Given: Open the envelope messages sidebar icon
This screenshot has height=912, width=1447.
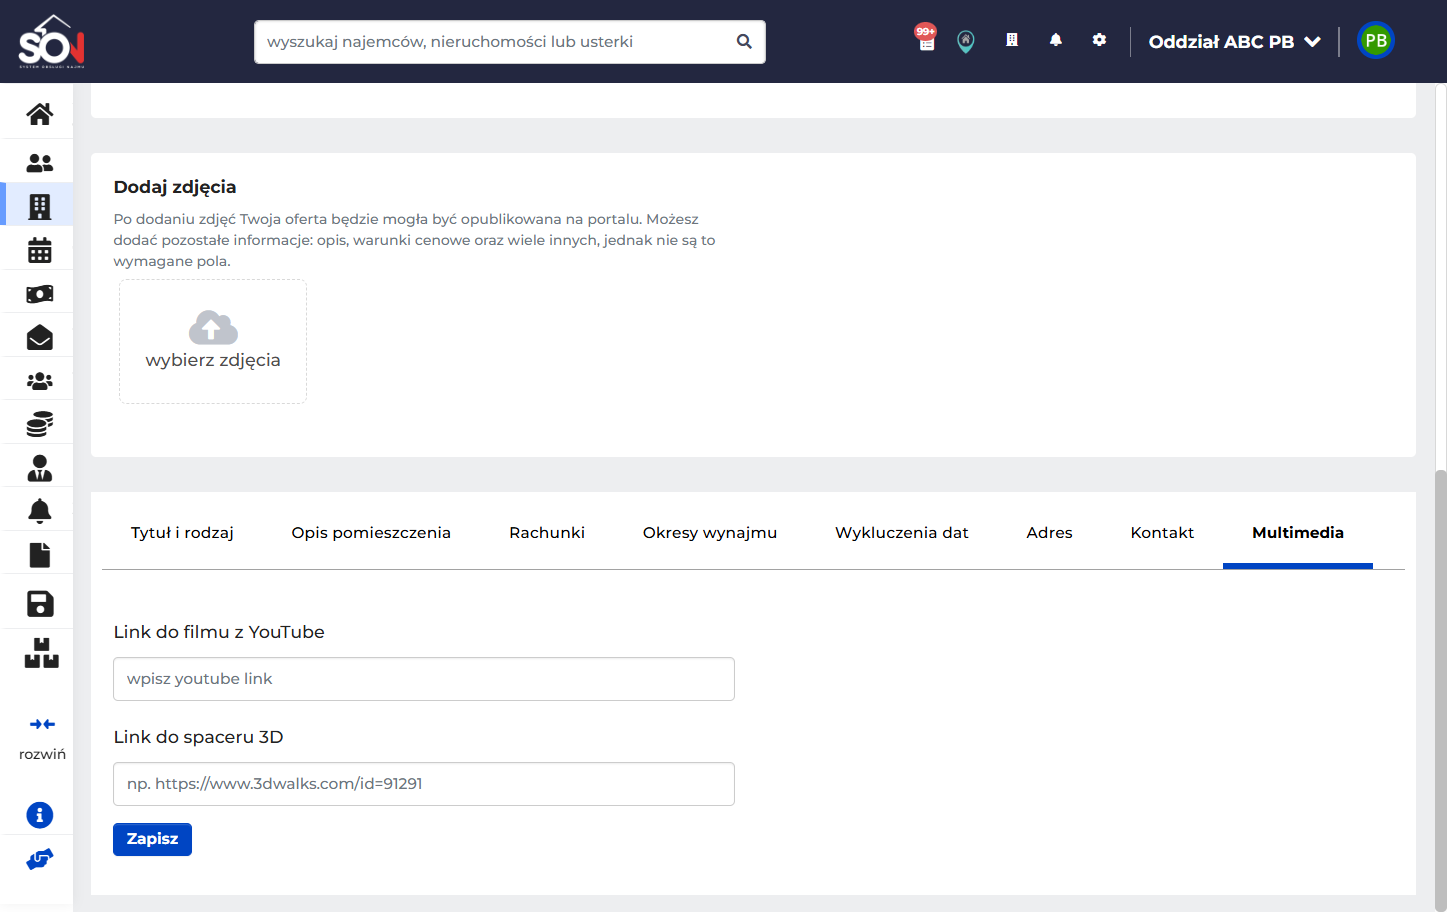Looking at the screenshot, I should pos(40,337).
